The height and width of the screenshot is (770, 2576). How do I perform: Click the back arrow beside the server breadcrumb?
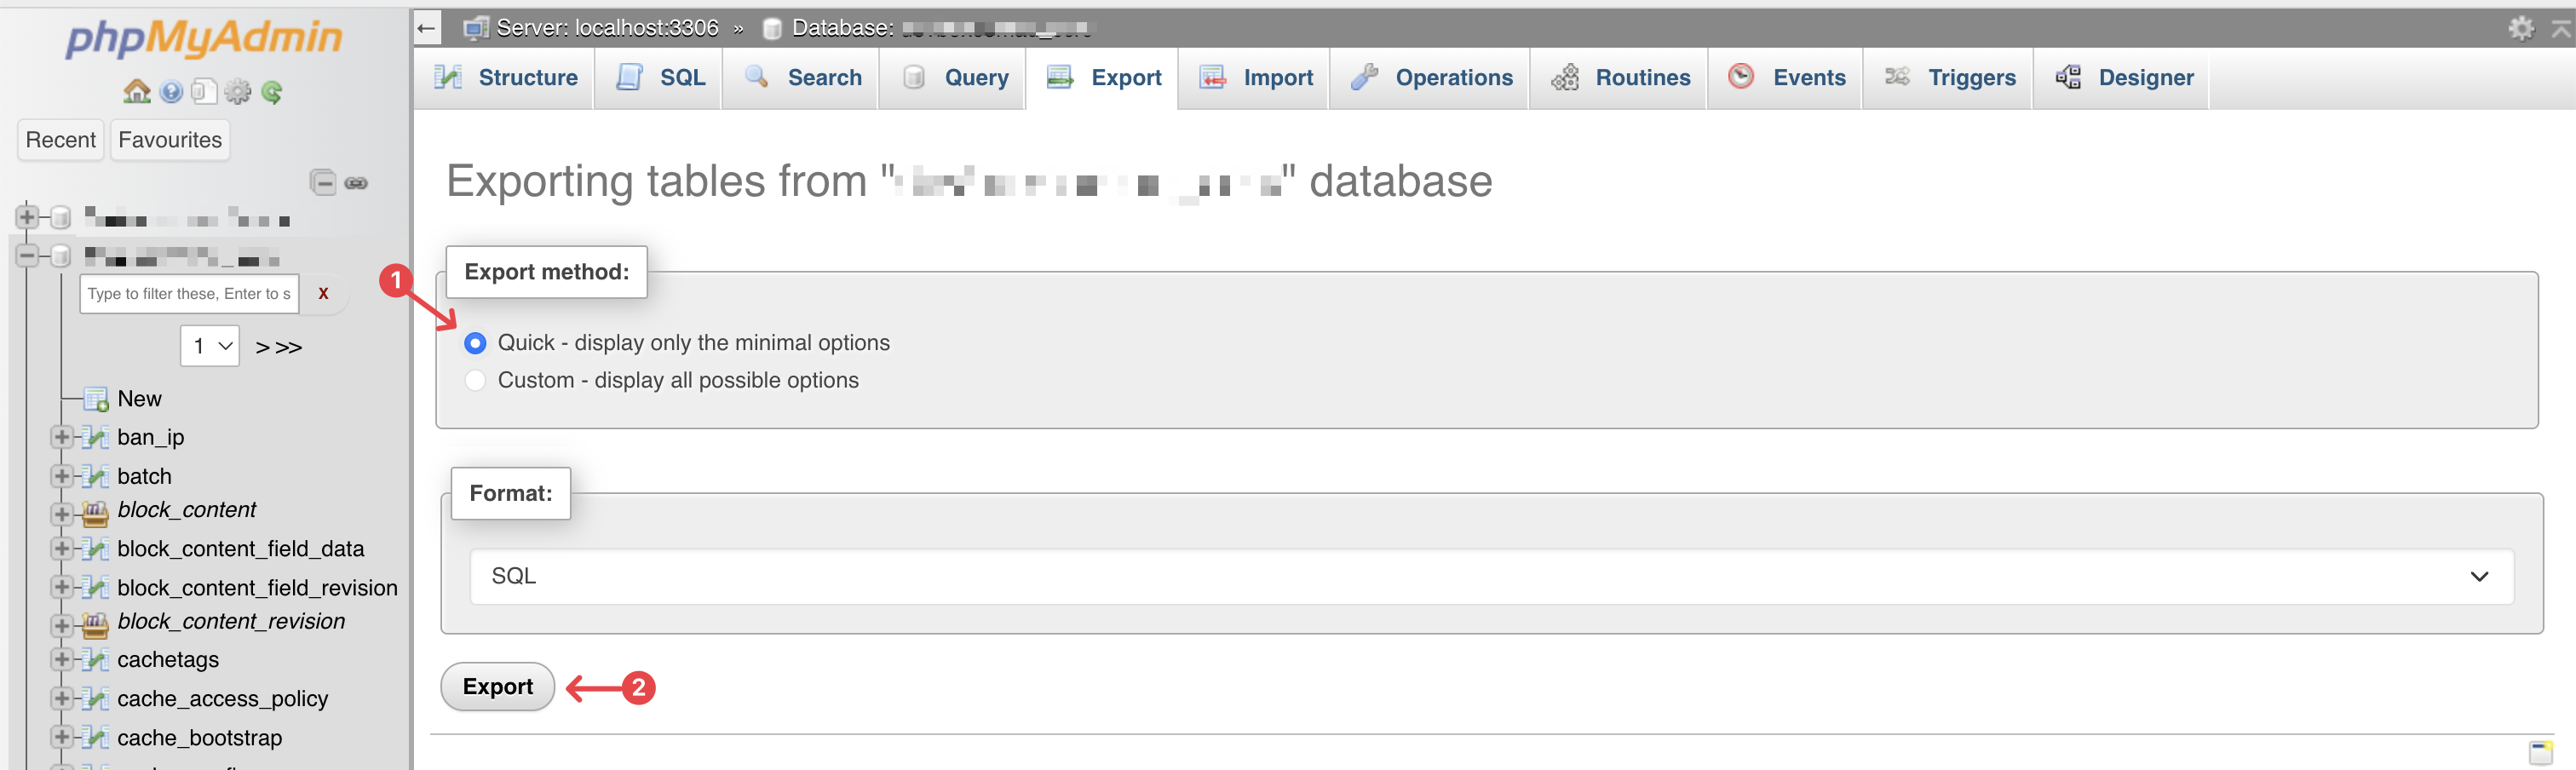tap(427, 28)
